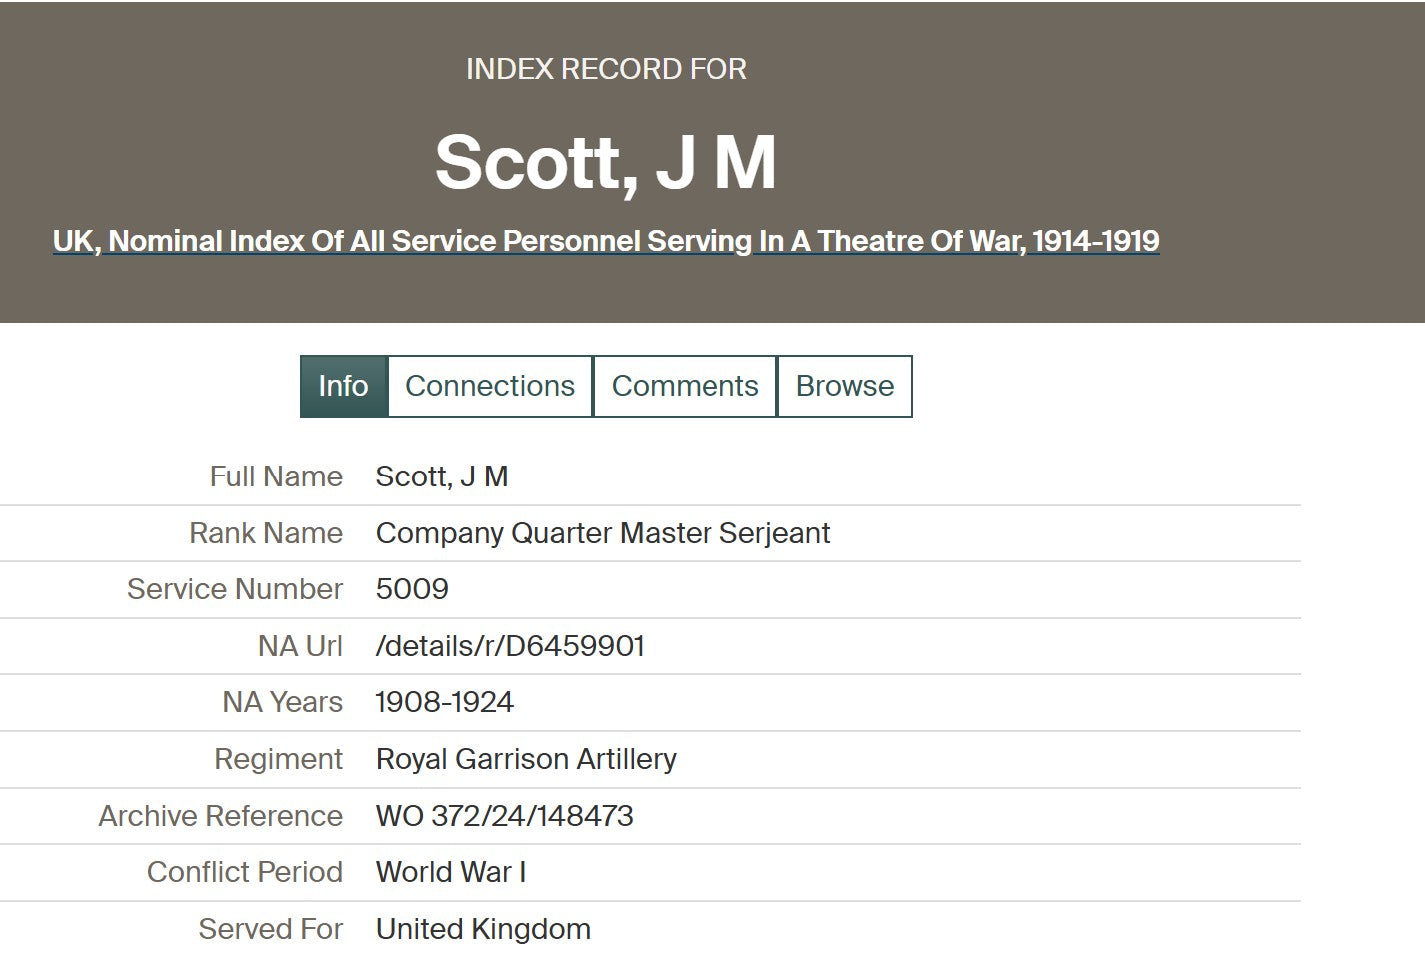Go to the Browse tab
The width and height of the screenshot is (1425, 955).
point(845,386)
